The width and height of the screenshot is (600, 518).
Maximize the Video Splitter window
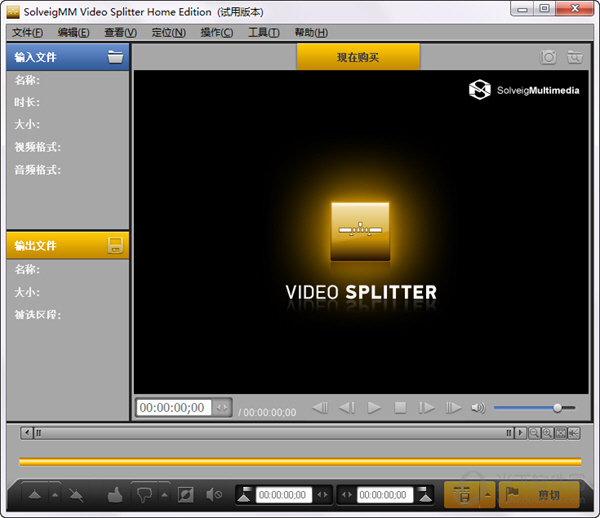click(545, 8)
